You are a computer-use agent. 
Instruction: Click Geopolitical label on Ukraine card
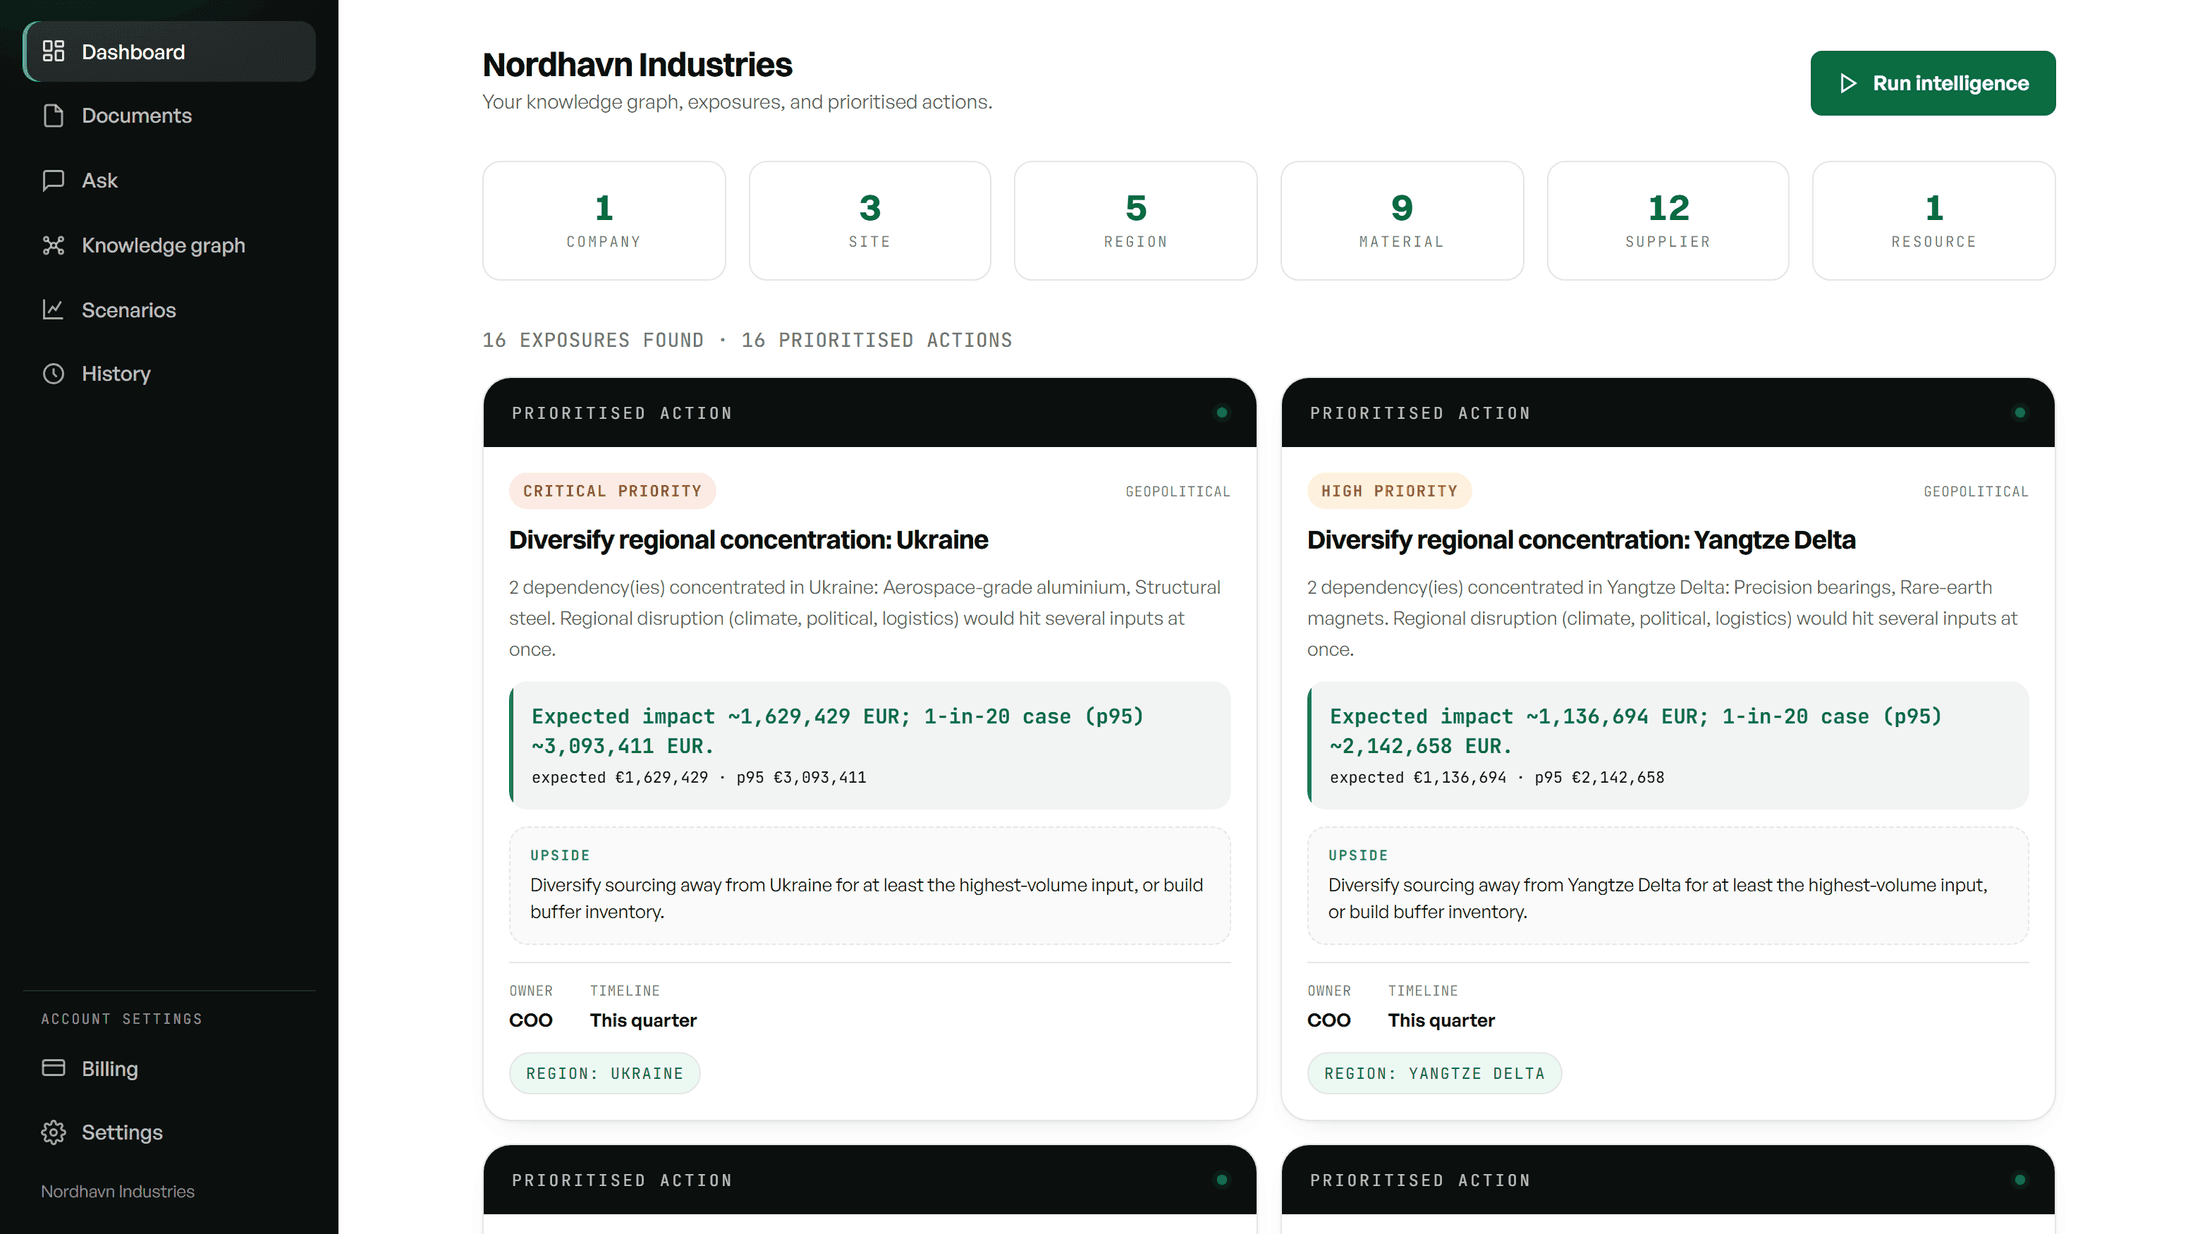click(1178, 491)
